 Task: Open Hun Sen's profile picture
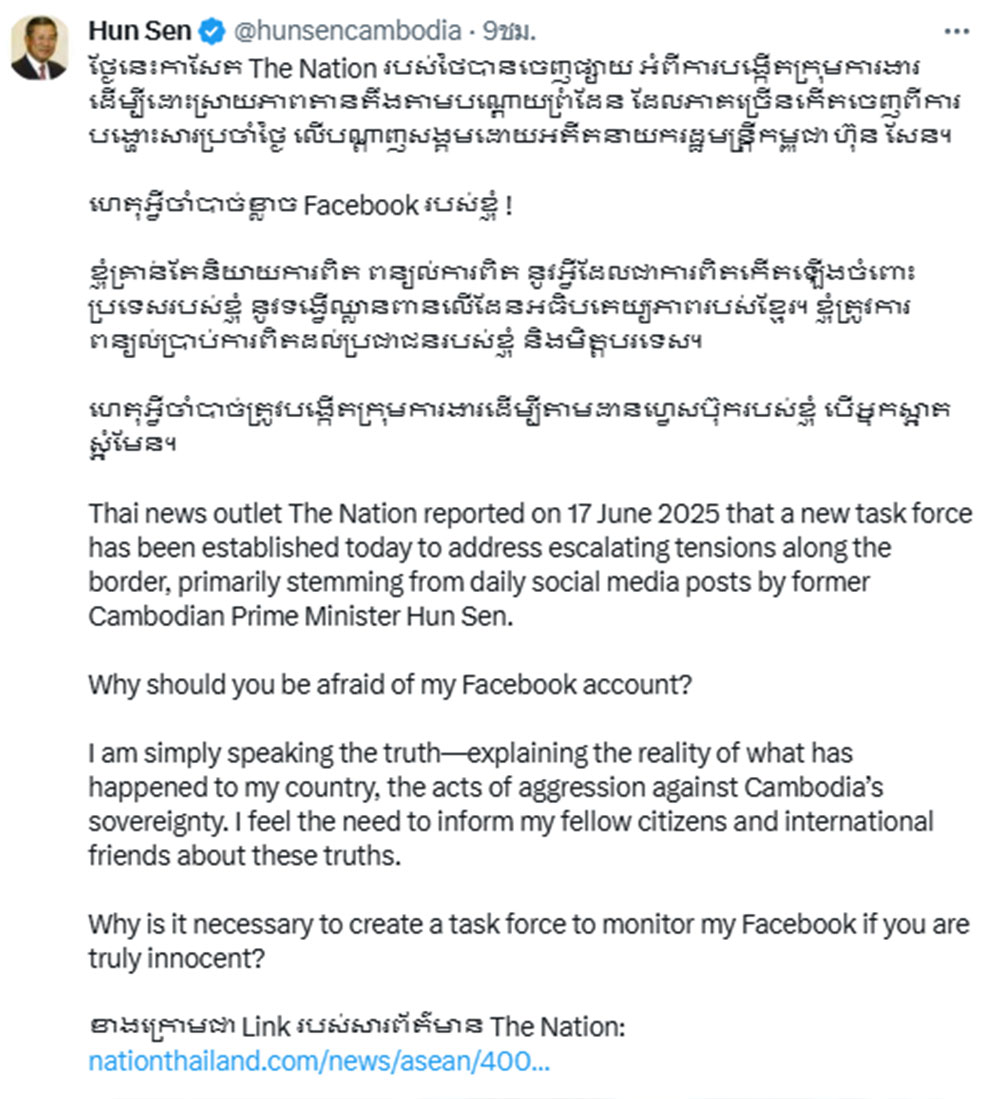click(40, 47)
